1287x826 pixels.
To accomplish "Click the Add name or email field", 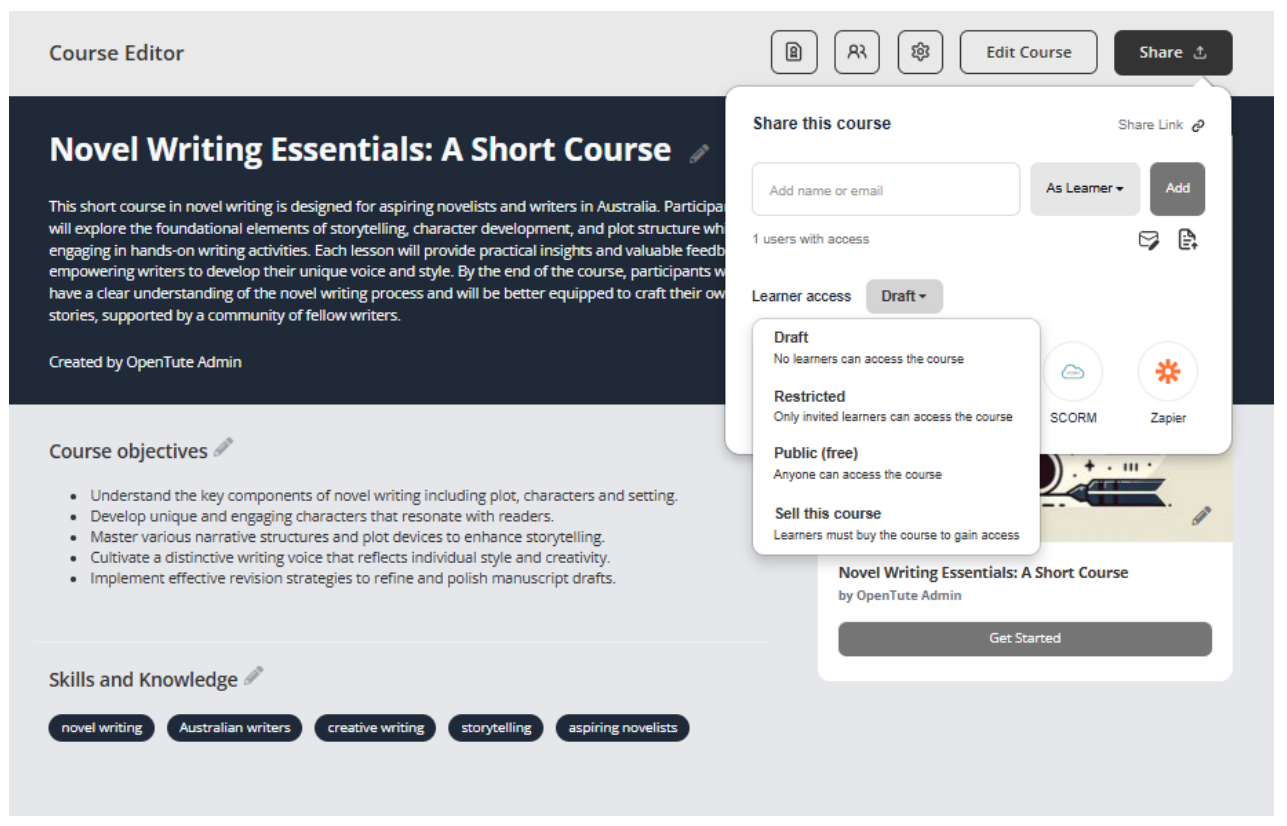I will pos(885,190).
